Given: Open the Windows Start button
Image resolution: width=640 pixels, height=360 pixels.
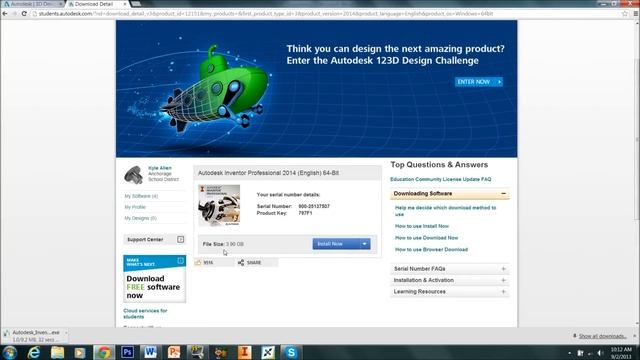Looking at the screenshot, I should pyautogui.click(x=9, y=352).
